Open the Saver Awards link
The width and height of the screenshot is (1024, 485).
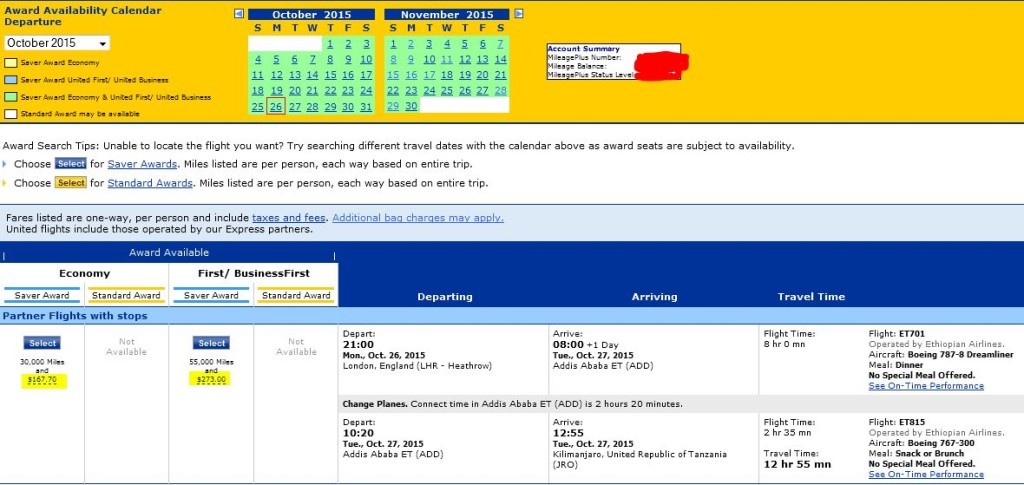click(142, 164)
